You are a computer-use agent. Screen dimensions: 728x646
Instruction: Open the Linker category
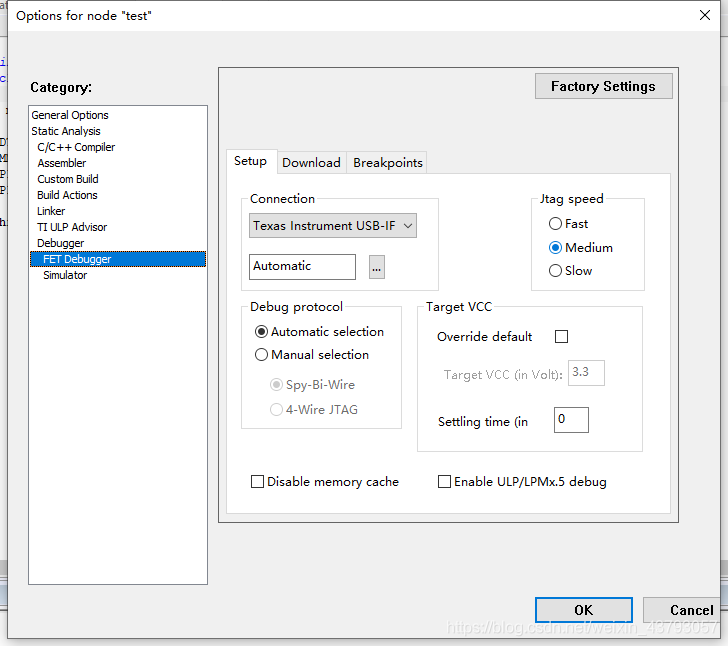pyautogui.click(x=51, y=211)
